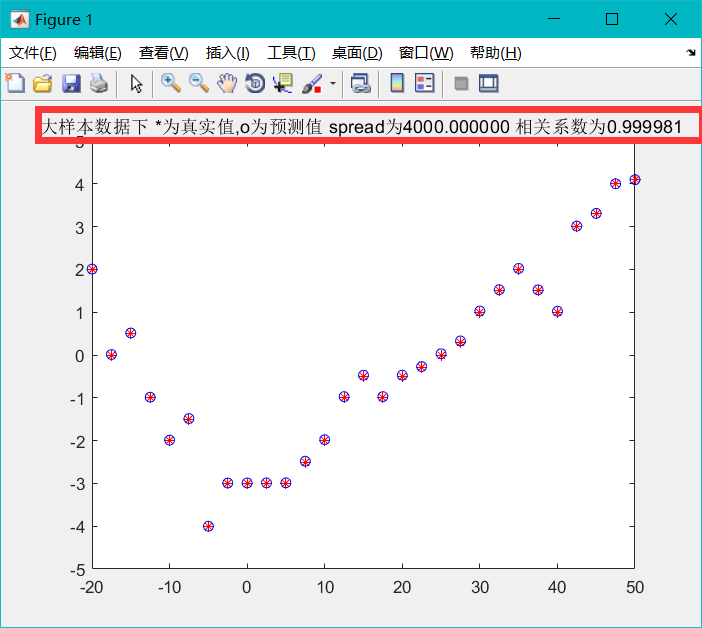
Task: Activate the Zoom Out magnifier tool
Action: tap(199, 83)
